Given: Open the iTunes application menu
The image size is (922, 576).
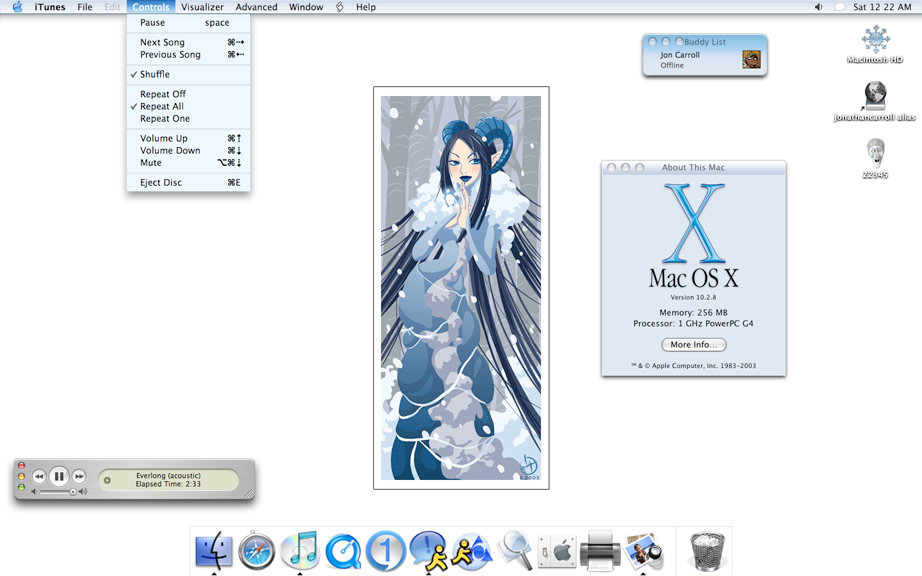Looking at the screenshot, I should point(50,7).
